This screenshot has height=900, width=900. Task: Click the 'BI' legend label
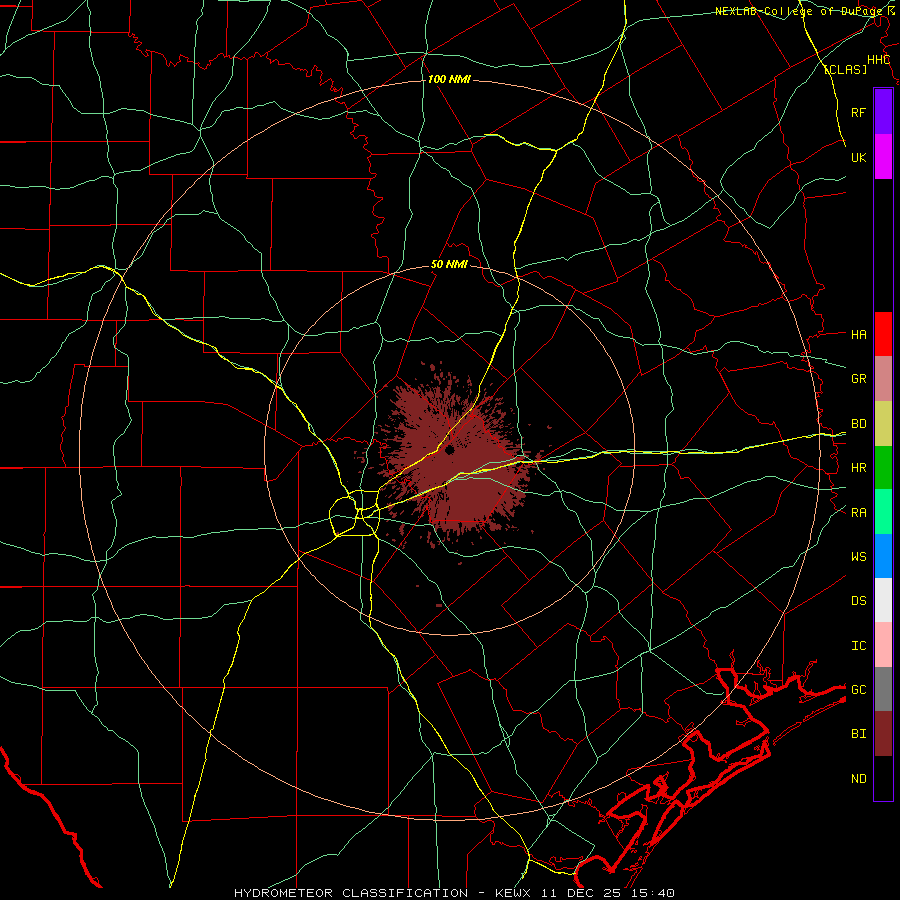point(858,734)
